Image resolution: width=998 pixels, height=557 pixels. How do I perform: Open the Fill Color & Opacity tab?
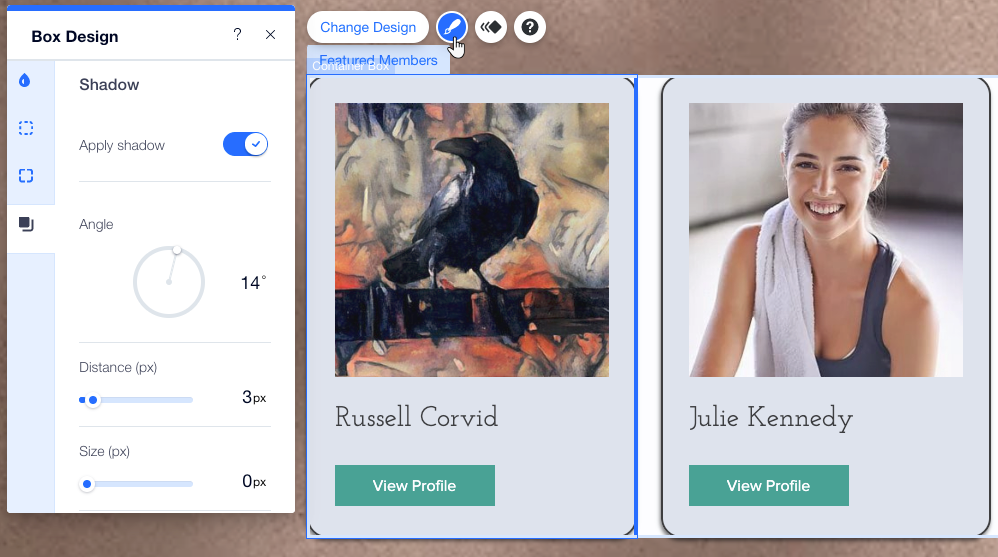coord(25,80)
